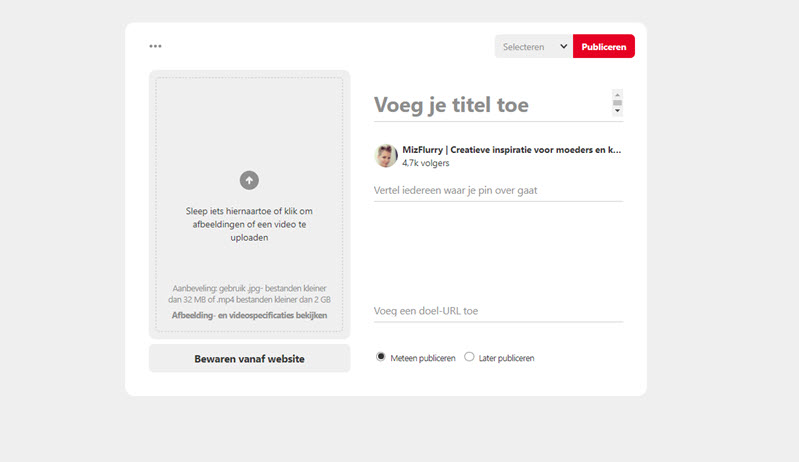799x462 pixels.
Task: Open the three-dot more options menu
Action: 155,46
